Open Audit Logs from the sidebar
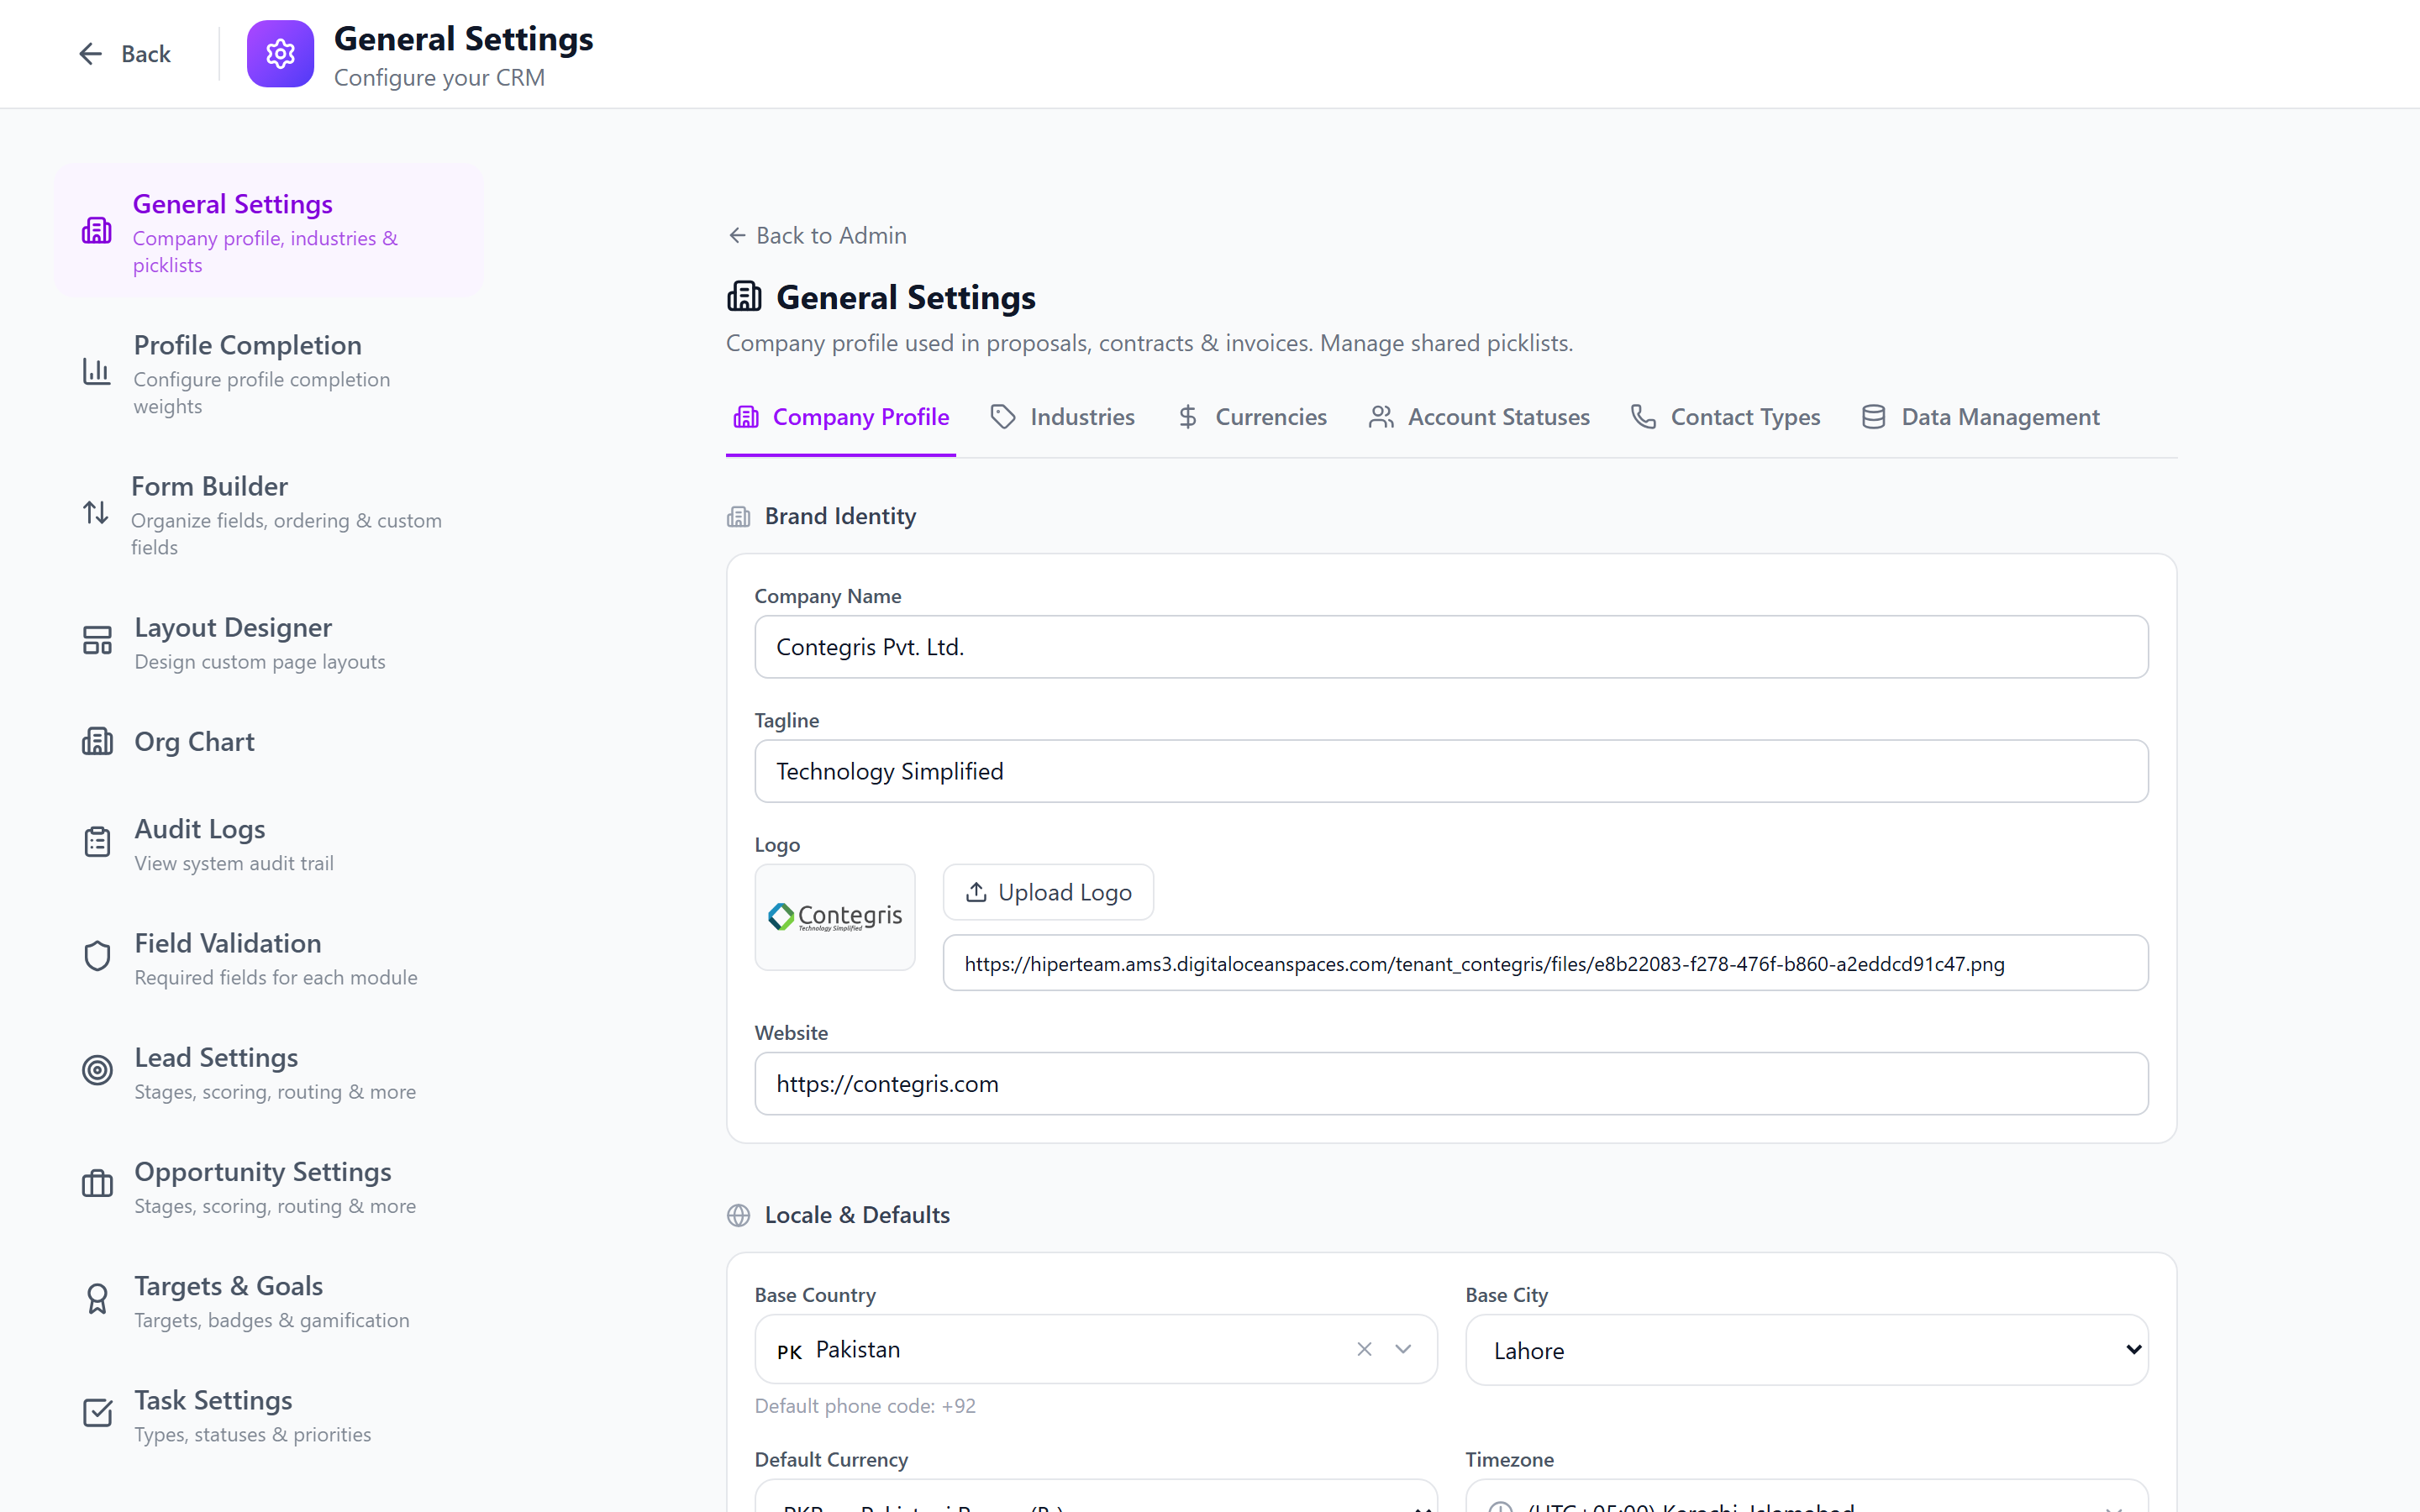 (x=270, y=843)
